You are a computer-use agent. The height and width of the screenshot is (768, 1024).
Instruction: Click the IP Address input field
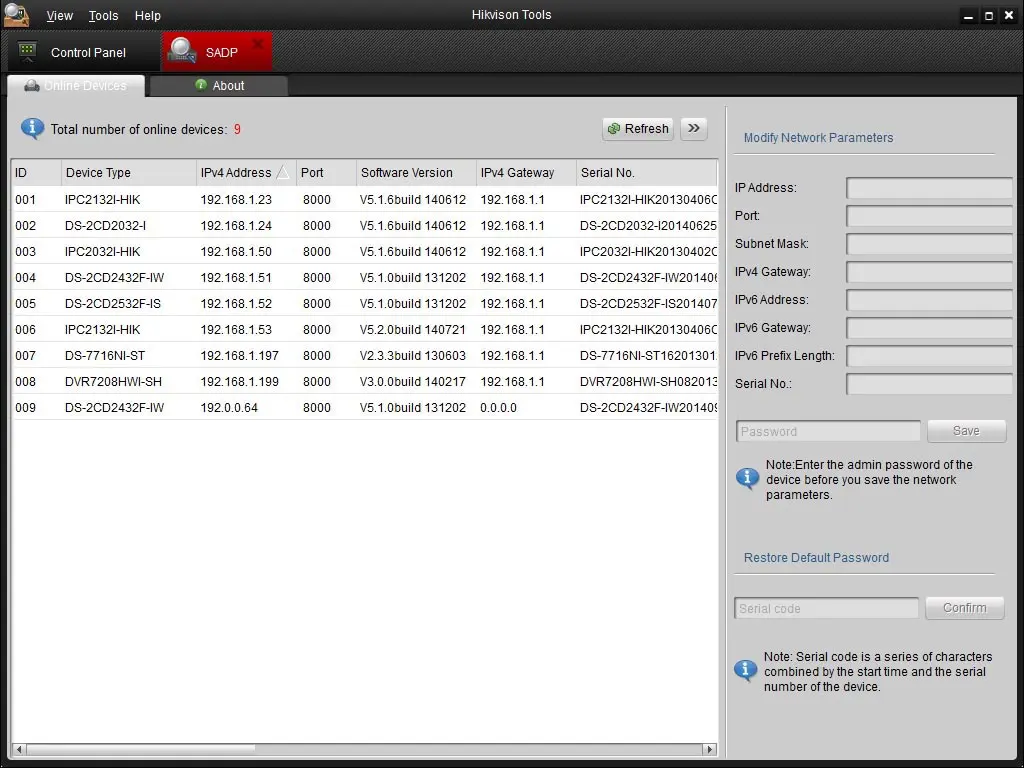(929, 188)
